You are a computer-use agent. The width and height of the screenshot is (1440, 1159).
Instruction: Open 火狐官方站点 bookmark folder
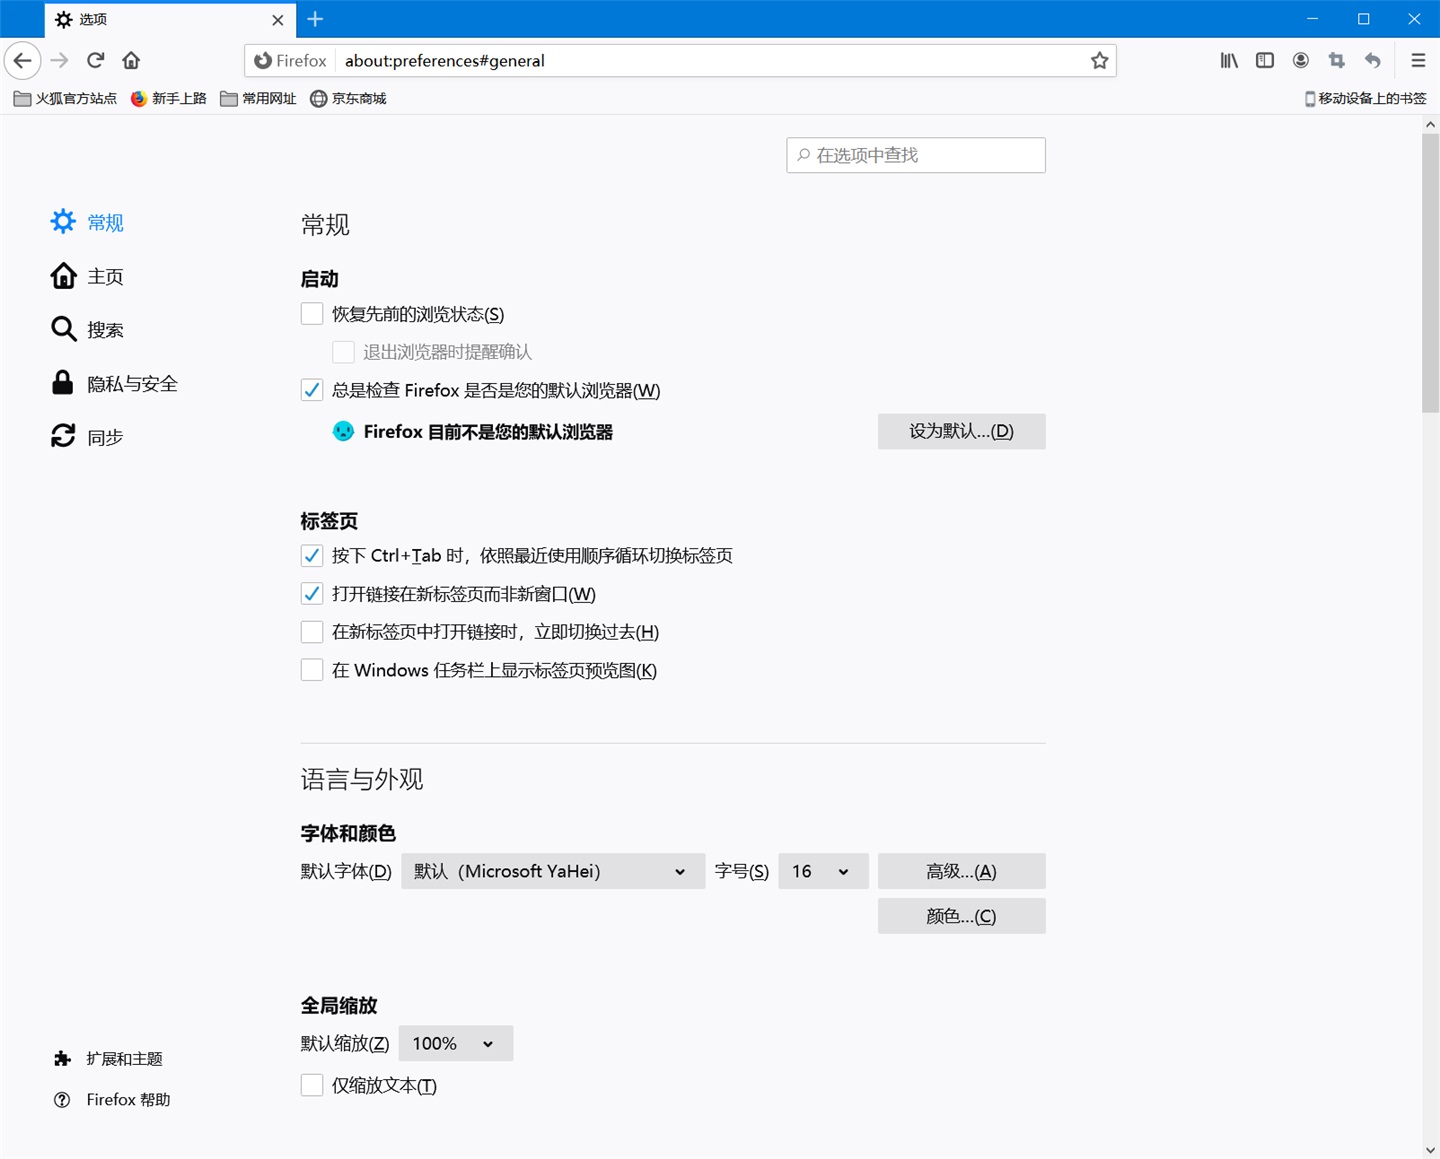(65, 98)
